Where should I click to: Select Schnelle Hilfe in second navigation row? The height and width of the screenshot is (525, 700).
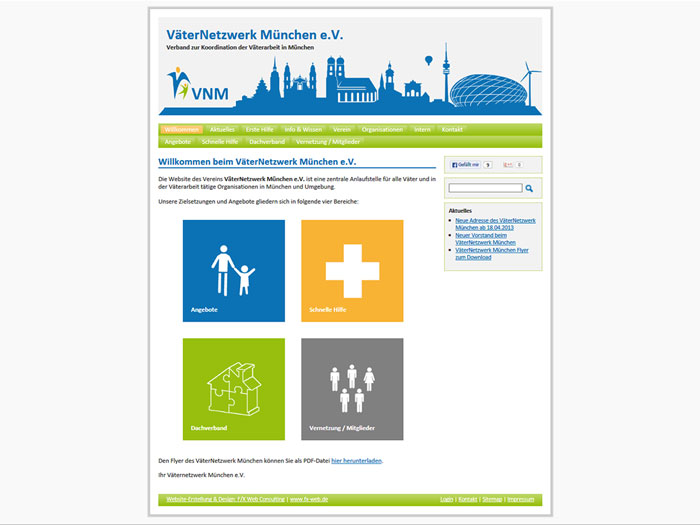220,142
